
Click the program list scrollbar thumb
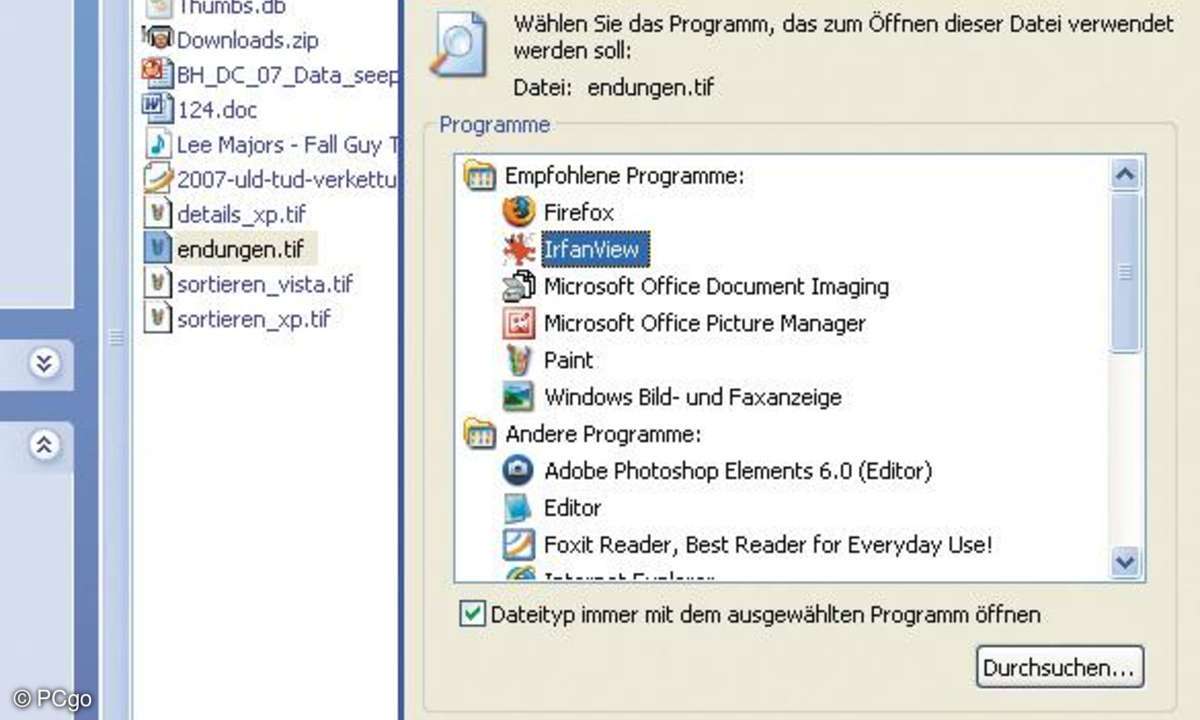point(1126,272)
